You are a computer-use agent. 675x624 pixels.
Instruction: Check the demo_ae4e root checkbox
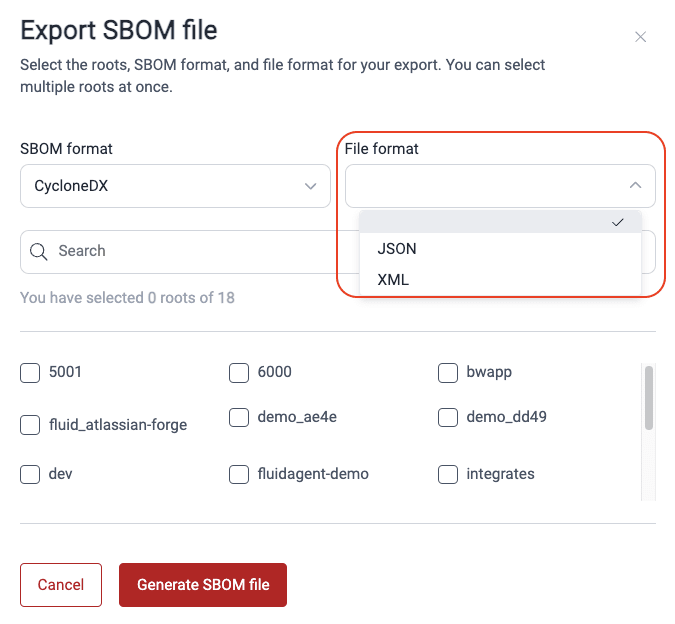coord(239,417)
